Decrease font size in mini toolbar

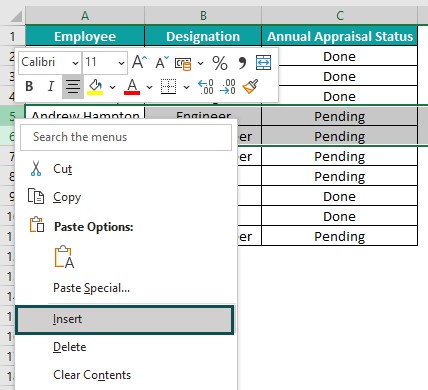point(162,62)
